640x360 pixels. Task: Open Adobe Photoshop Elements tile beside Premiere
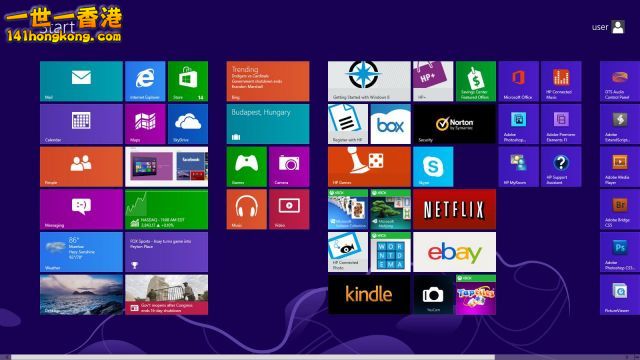coord(518,124)
